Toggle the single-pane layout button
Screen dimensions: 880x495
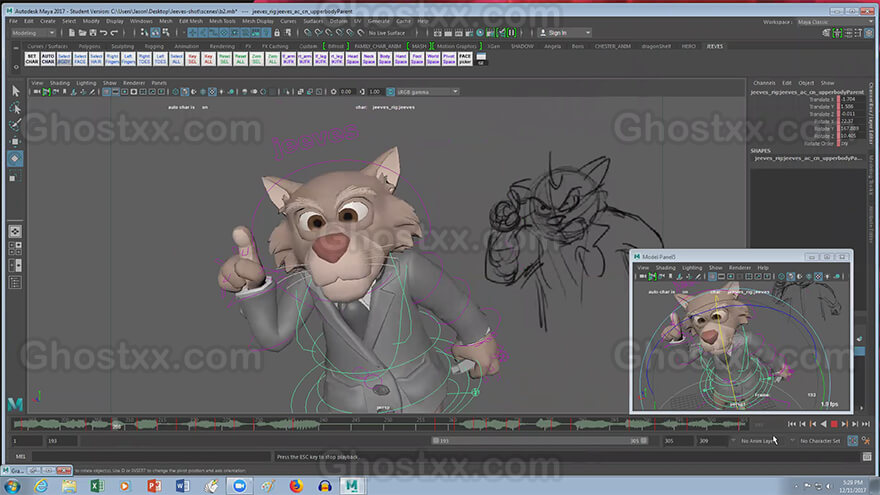(x=15, y=231)
